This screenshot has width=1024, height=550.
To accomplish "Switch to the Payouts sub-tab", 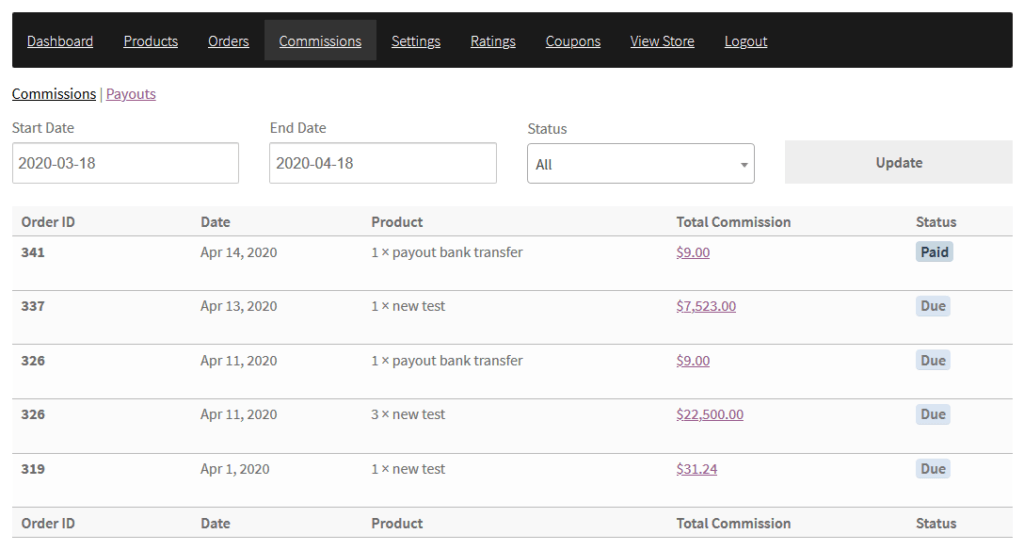I will coord(131,94).
